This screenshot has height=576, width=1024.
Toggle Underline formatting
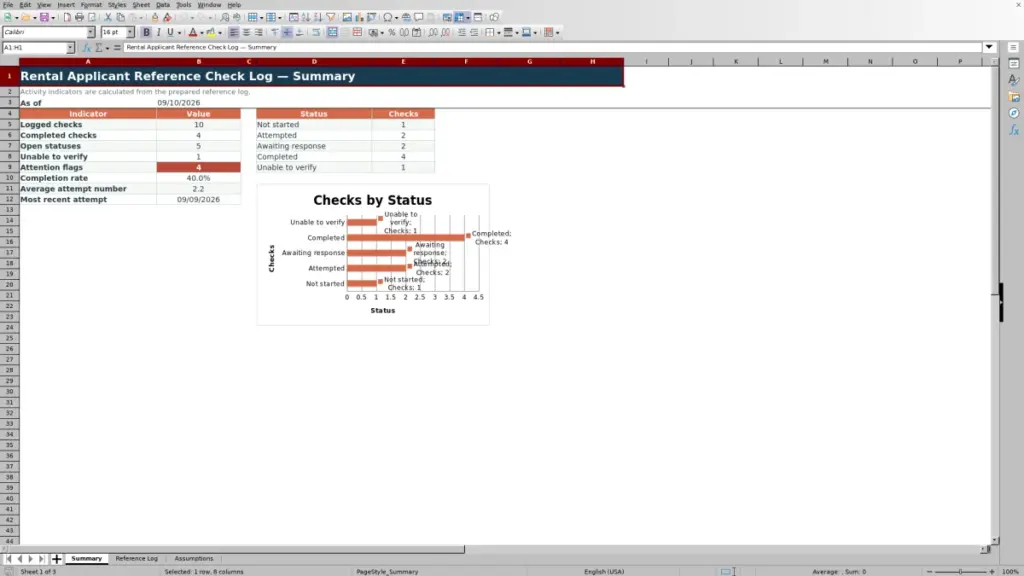click(170, 32)
